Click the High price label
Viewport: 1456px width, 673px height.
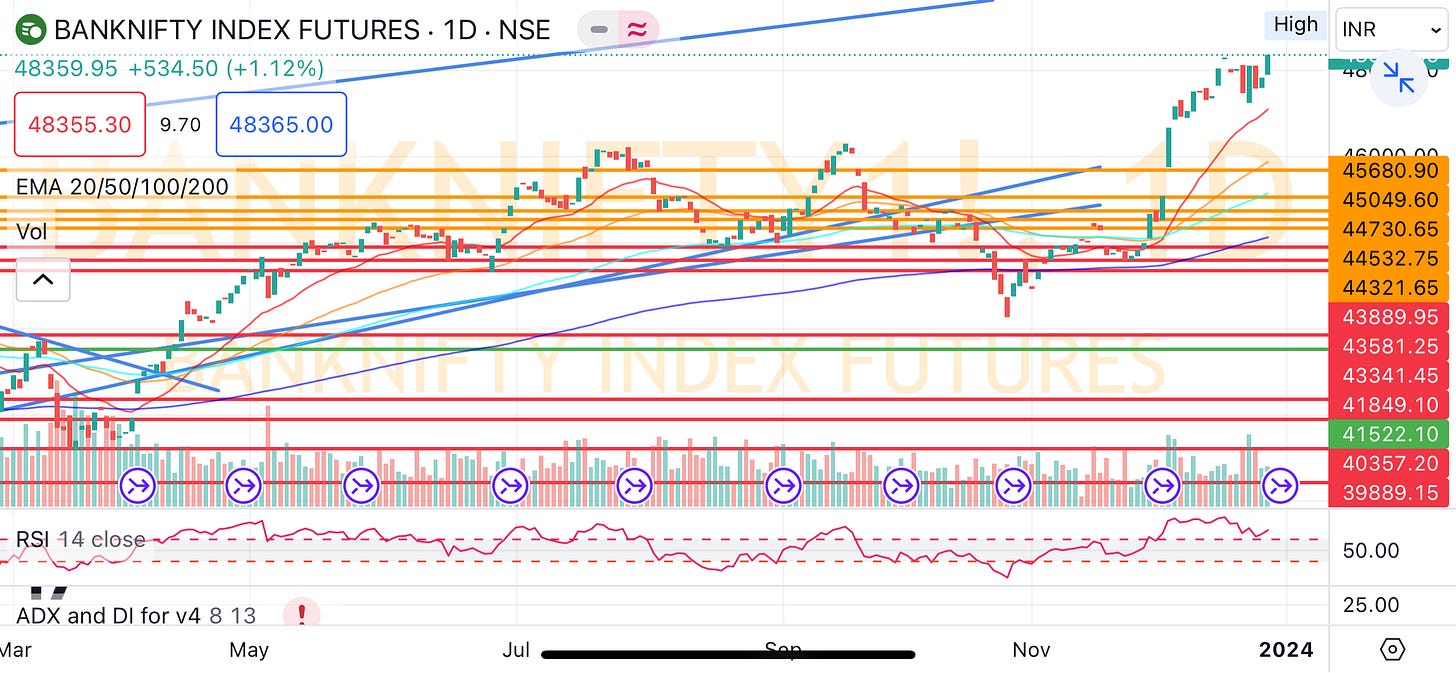(x=1296, y=25)
